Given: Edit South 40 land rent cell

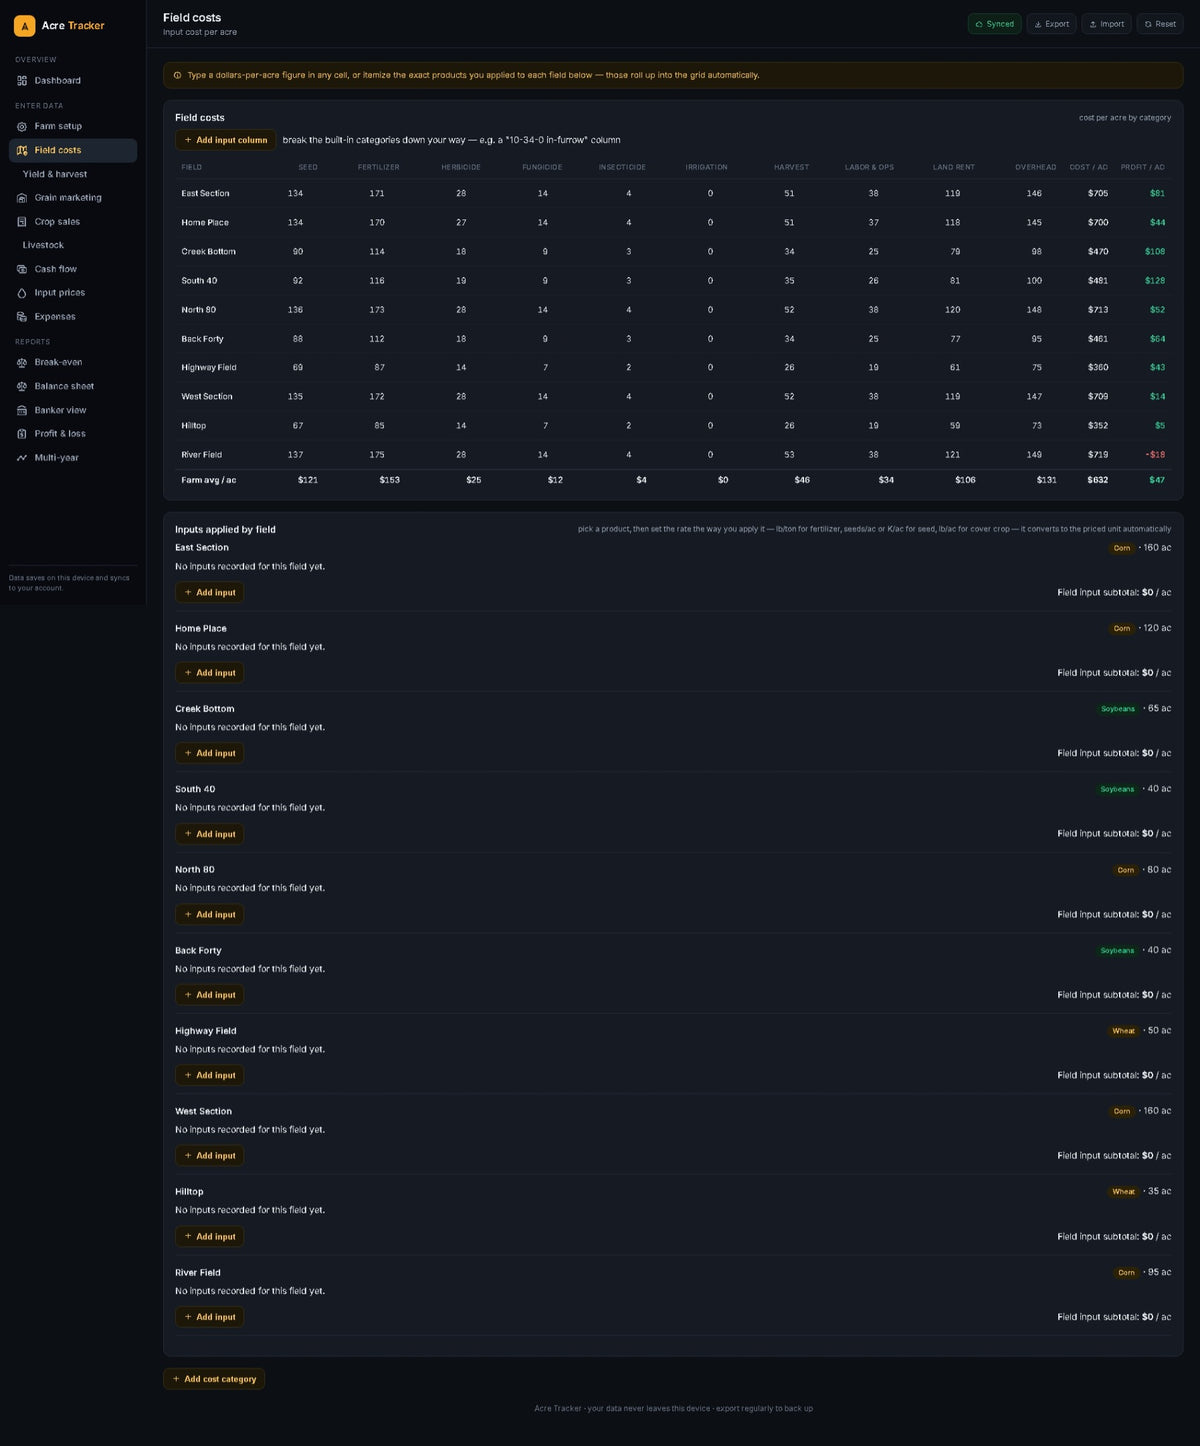Looking at the screenshot, I should tap(954, 281).
